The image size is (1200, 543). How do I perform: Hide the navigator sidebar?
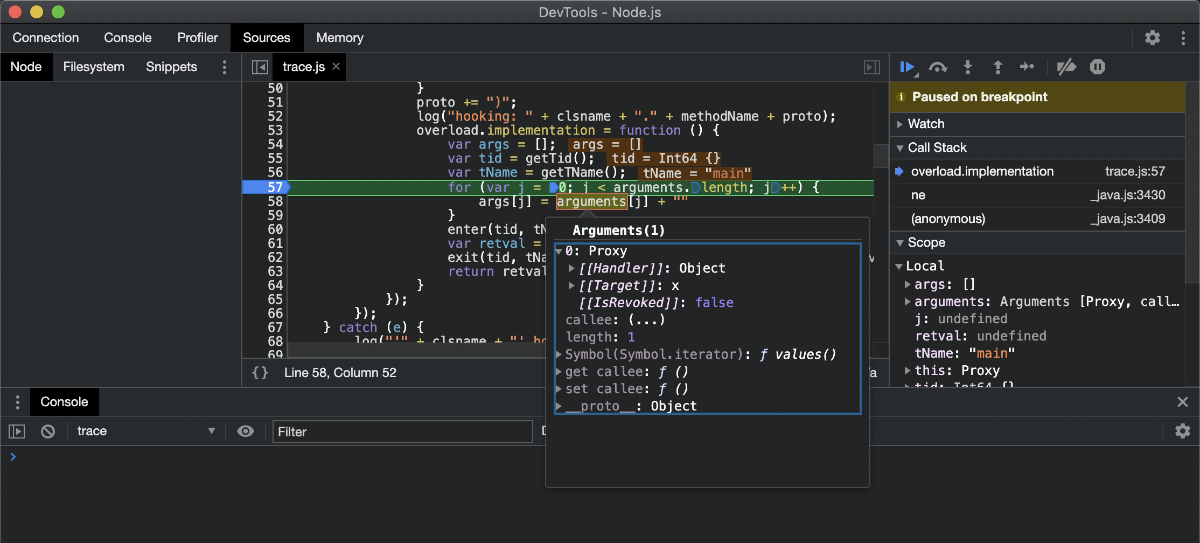(x=259, y=67)
